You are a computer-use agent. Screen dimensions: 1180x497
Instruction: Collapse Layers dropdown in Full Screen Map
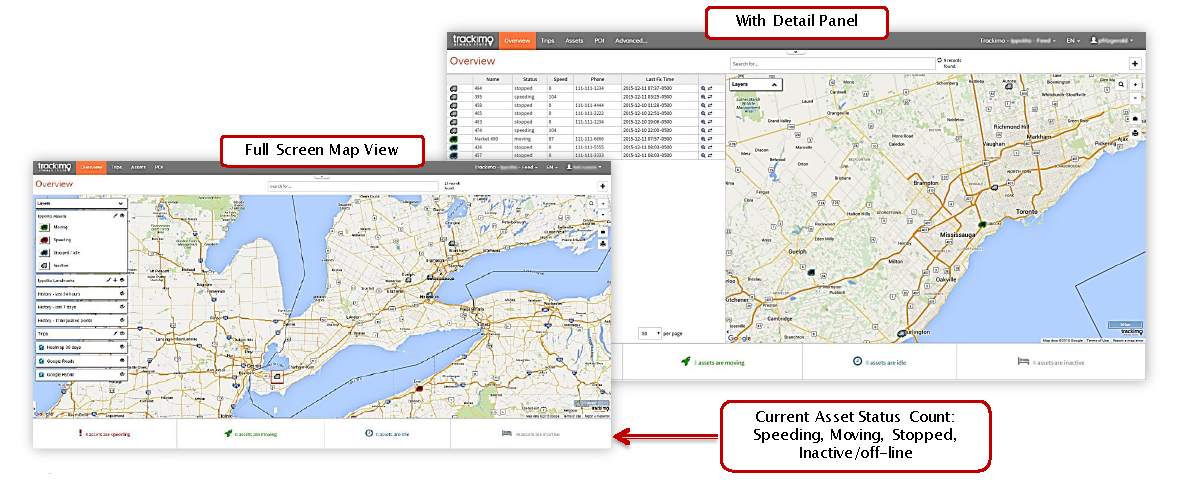click(81, 203)
